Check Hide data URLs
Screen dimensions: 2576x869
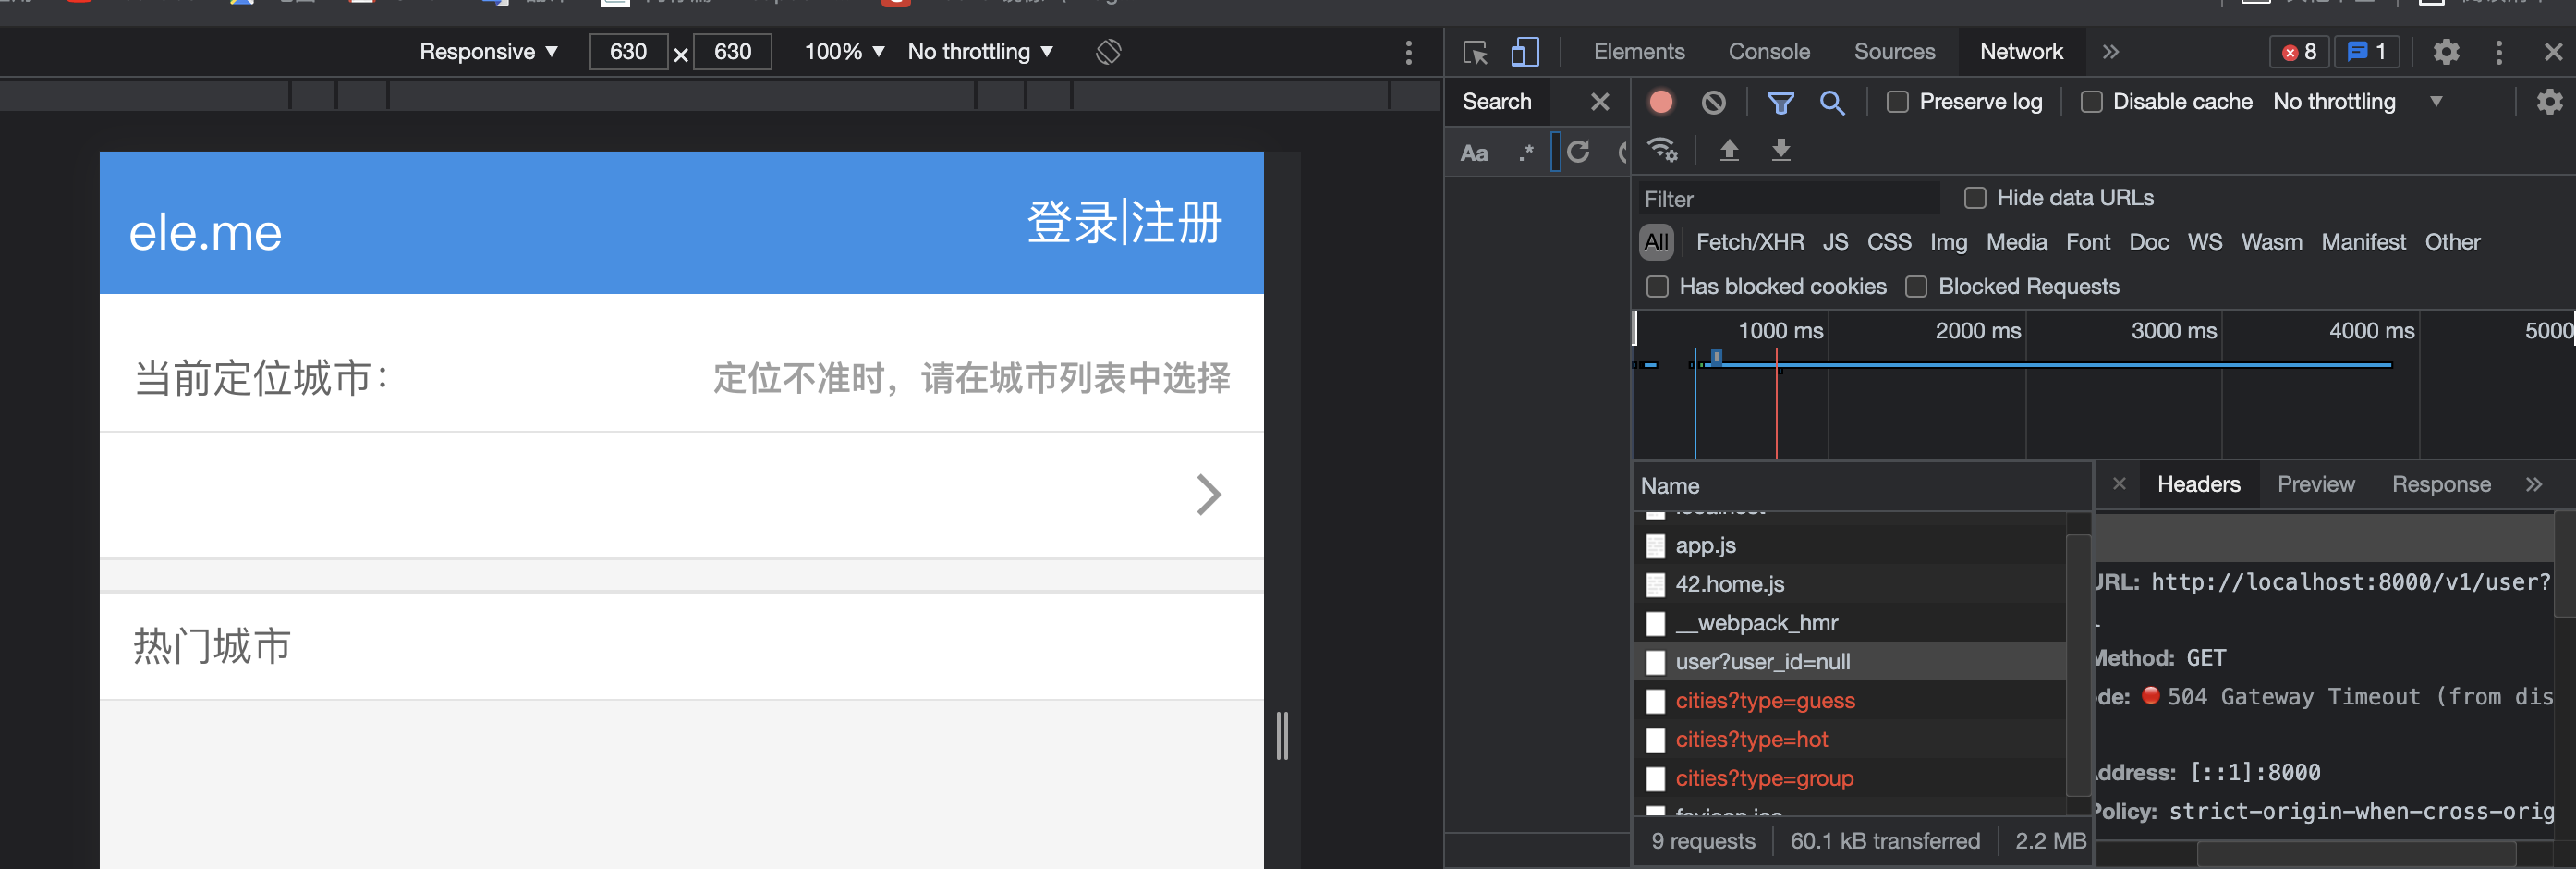(1975, 198)
